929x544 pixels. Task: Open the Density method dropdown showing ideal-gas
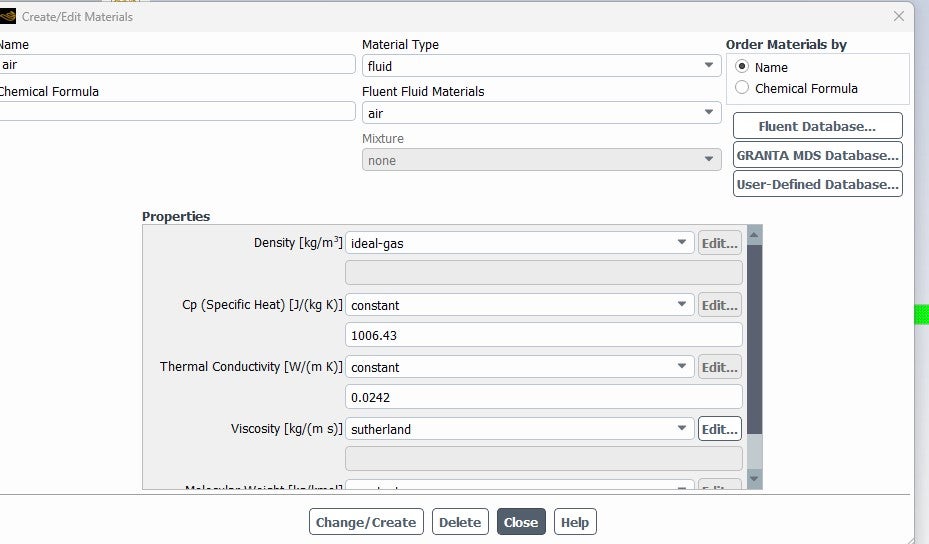click(x=520, y=243)
